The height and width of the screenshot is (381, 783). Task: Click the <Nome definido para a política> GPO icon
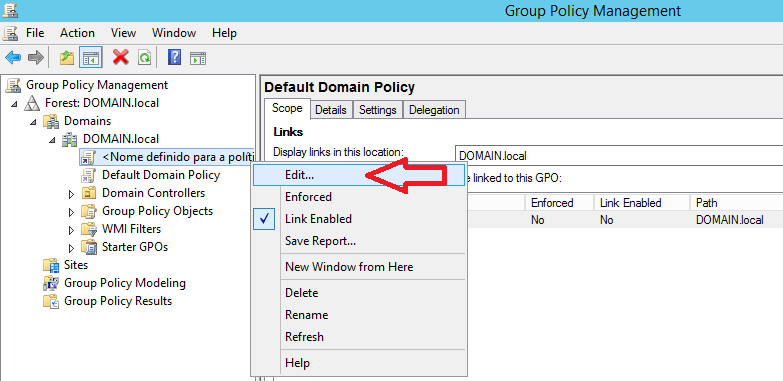tap(88, 157)
